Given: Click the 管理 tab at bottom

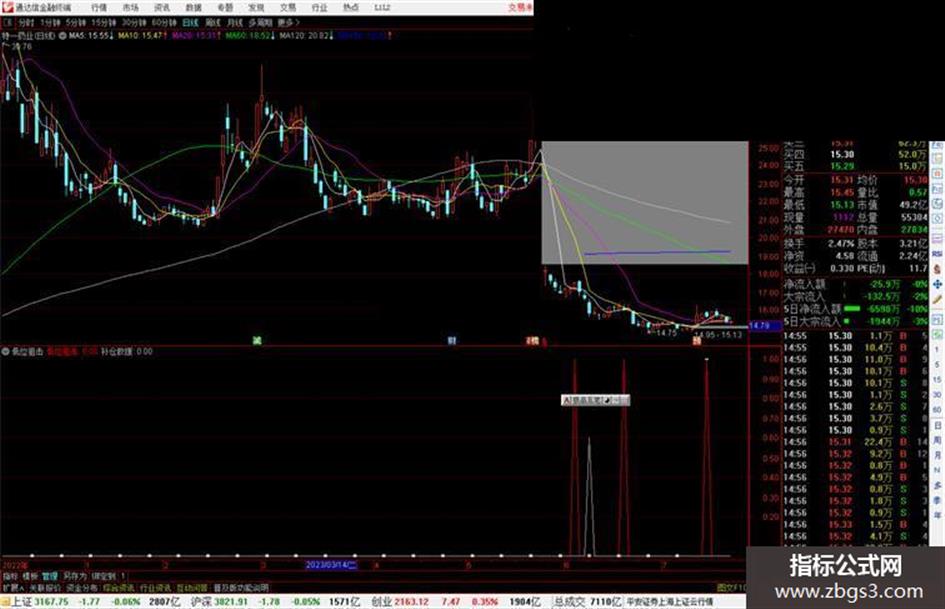Looking at the screenshot, I should 50,576.
